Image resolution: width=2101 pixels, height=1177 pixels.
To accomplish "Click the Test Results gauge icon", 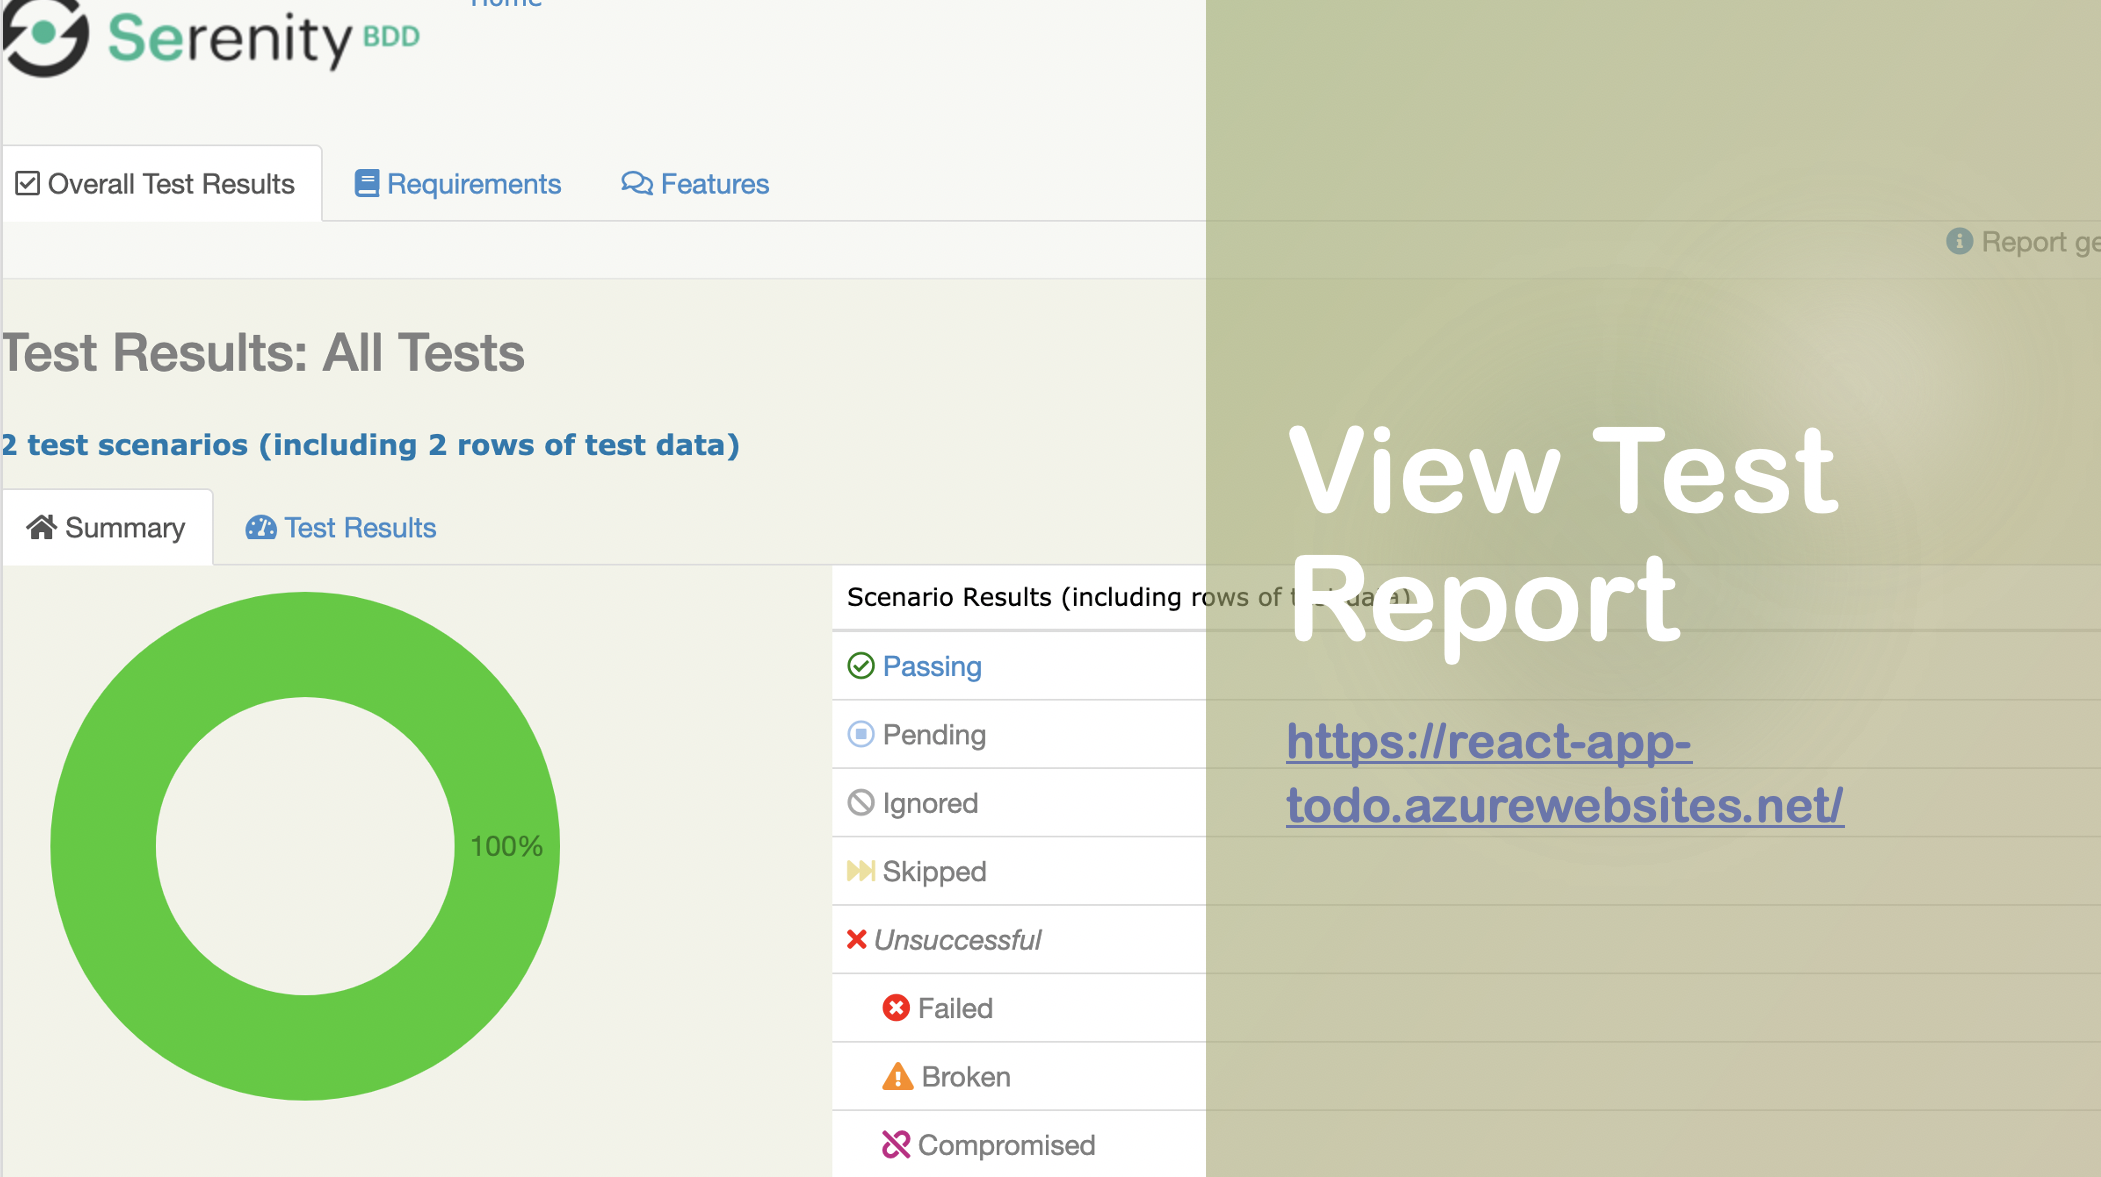I will pos(260,527).
